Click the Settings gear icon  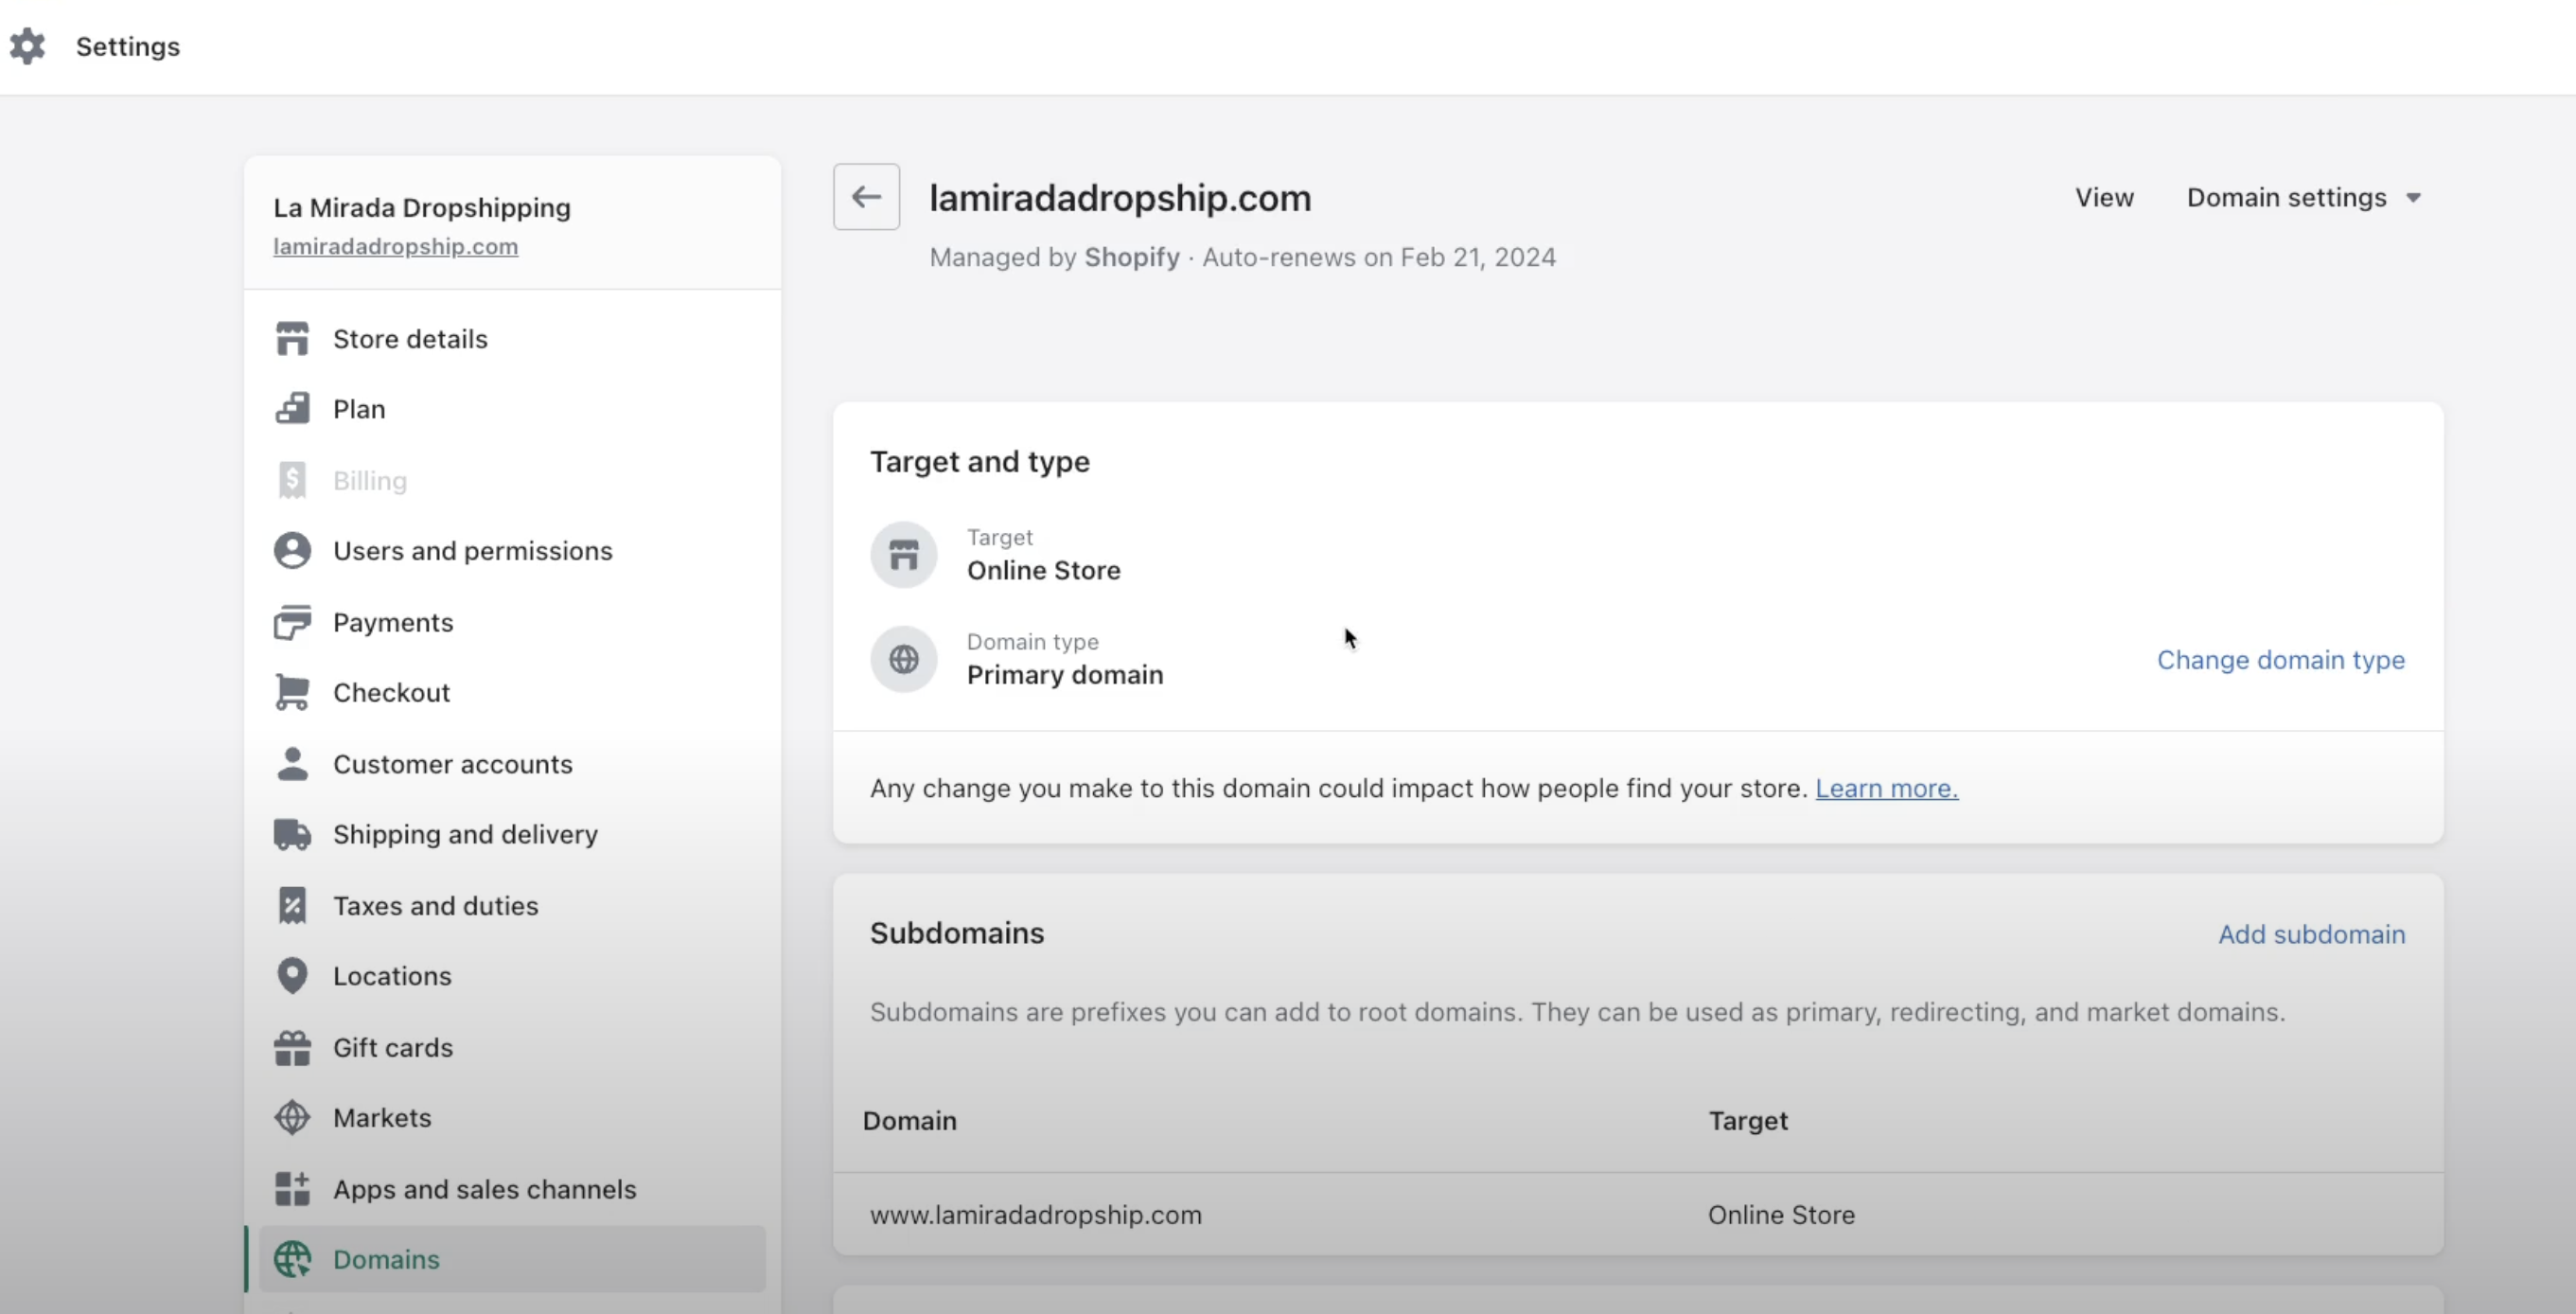point(28,46)
